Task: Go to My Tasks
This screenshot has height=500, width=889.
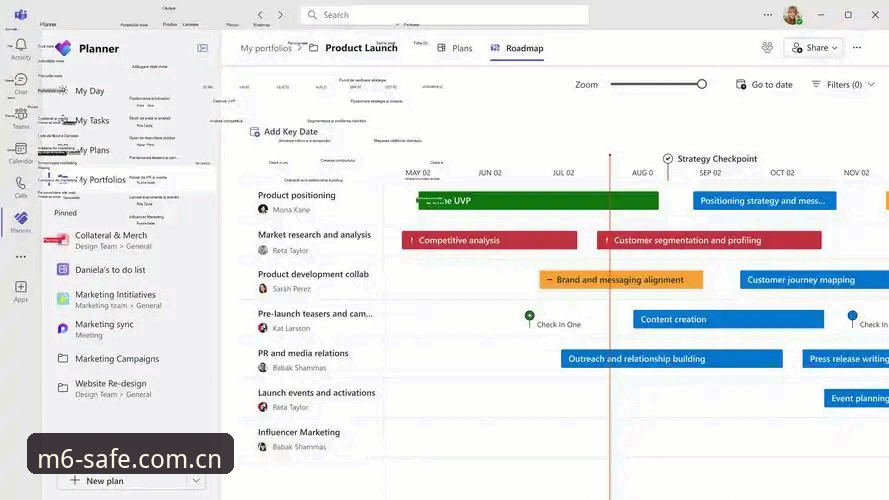Action: click(92, 120)
